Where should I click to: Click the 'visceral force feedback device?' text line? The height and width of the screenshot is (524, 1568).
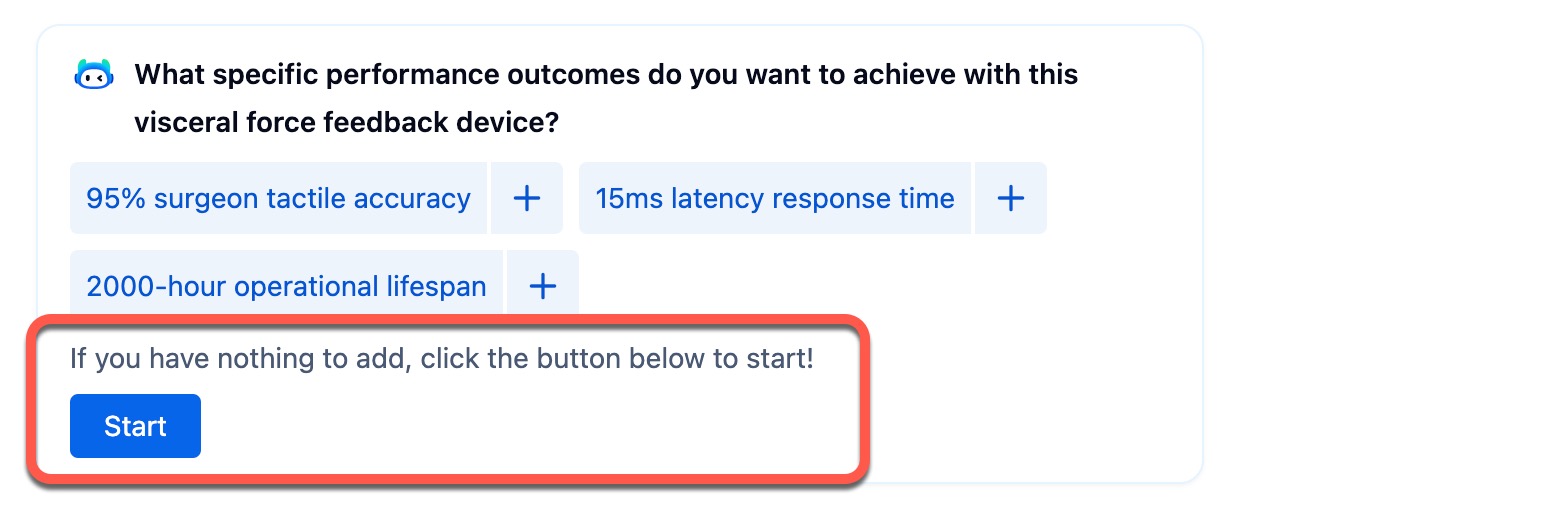[346, 123]
